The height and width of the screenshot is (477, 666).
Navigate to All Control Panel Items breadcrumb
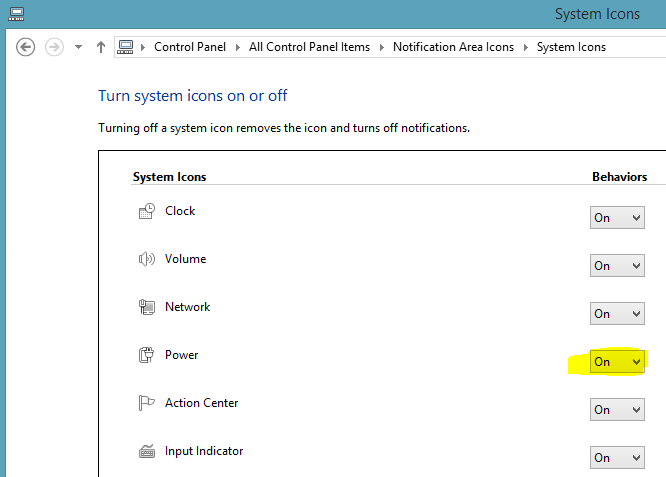pos(309,47)
